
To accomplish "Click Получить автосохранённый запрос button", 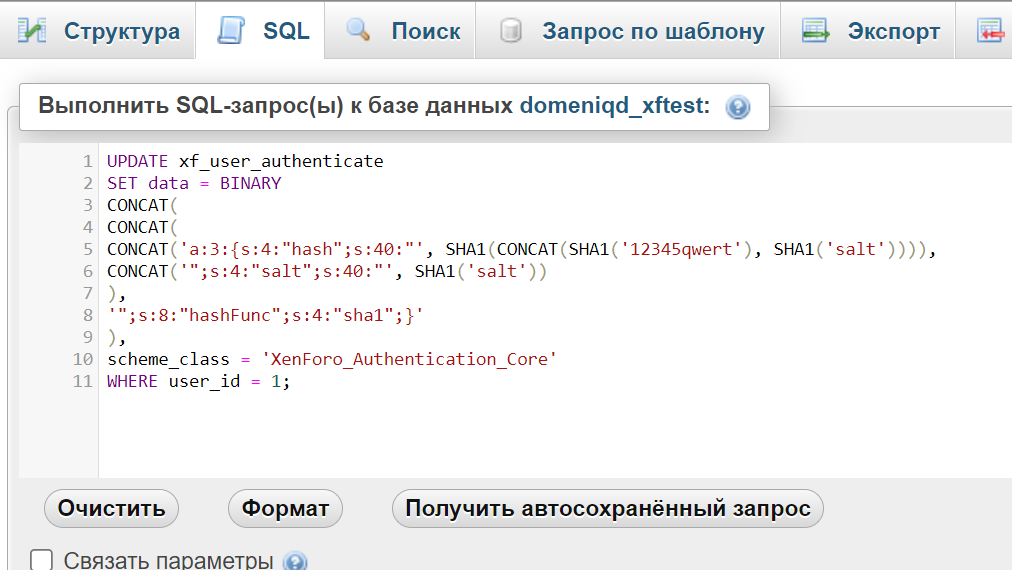I will click(607, 509).
